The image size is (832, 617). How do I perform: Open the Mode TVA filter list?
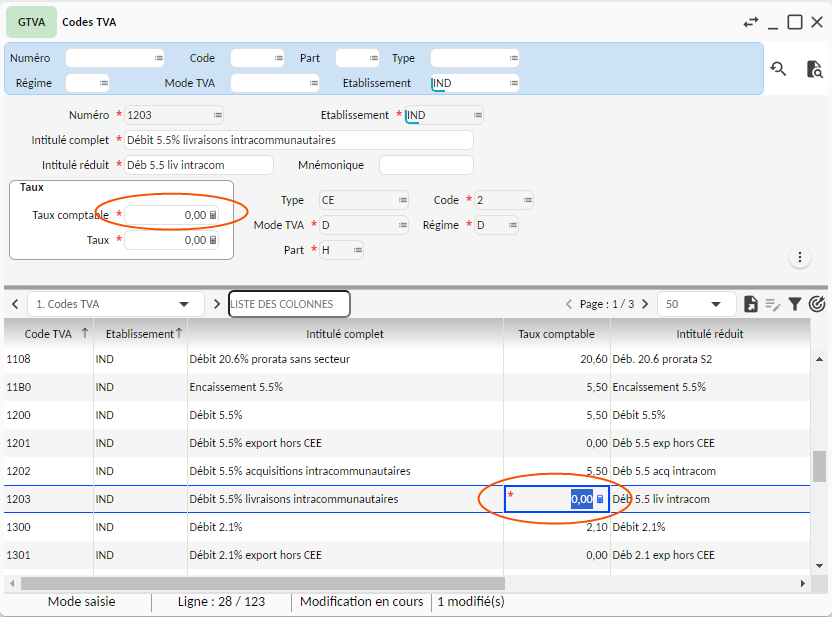click(x=314, y=83)
